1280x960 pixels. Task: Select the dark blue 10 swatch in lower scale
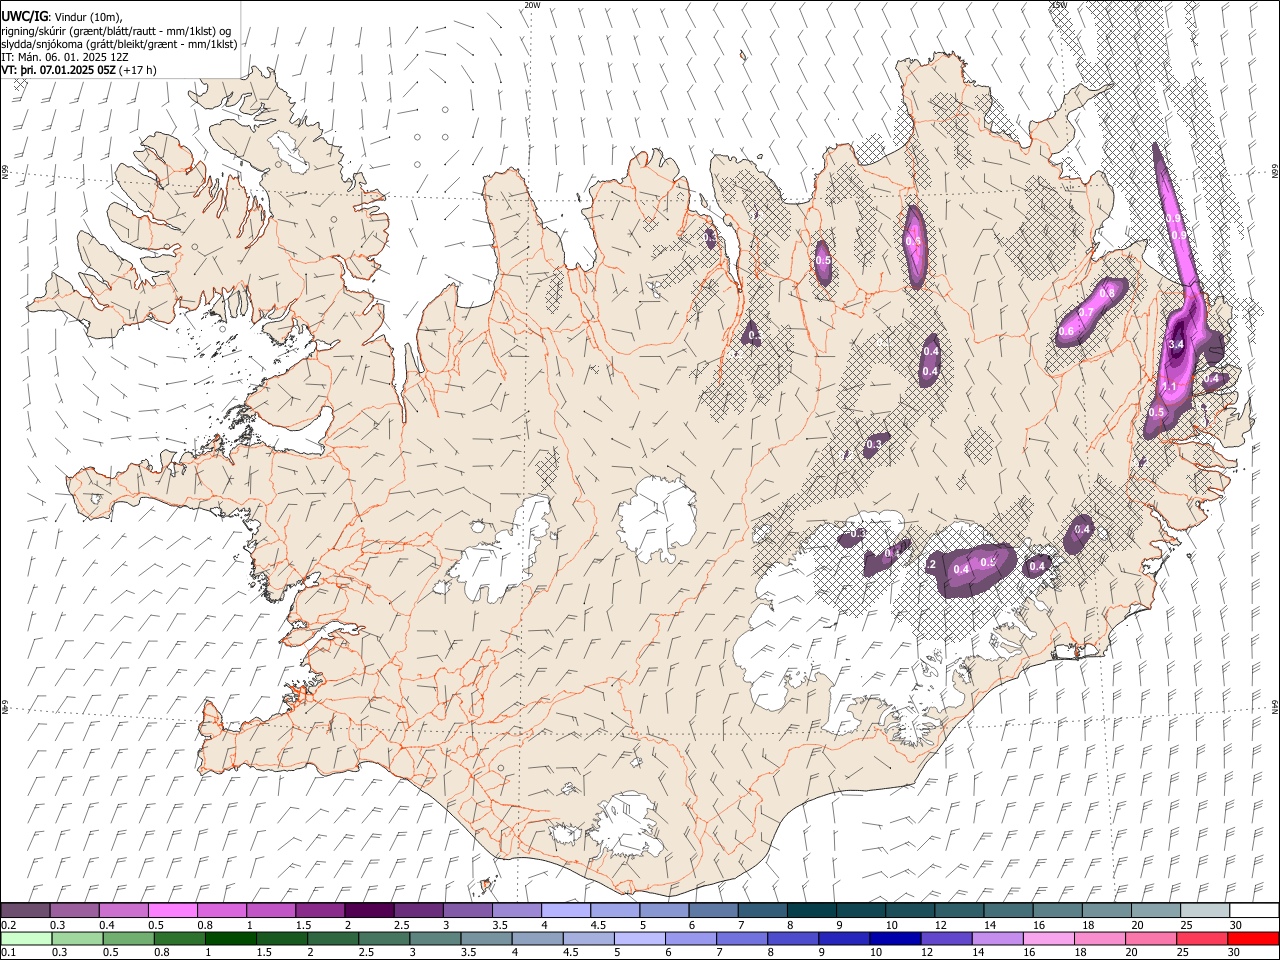click(x=894, y=939)
